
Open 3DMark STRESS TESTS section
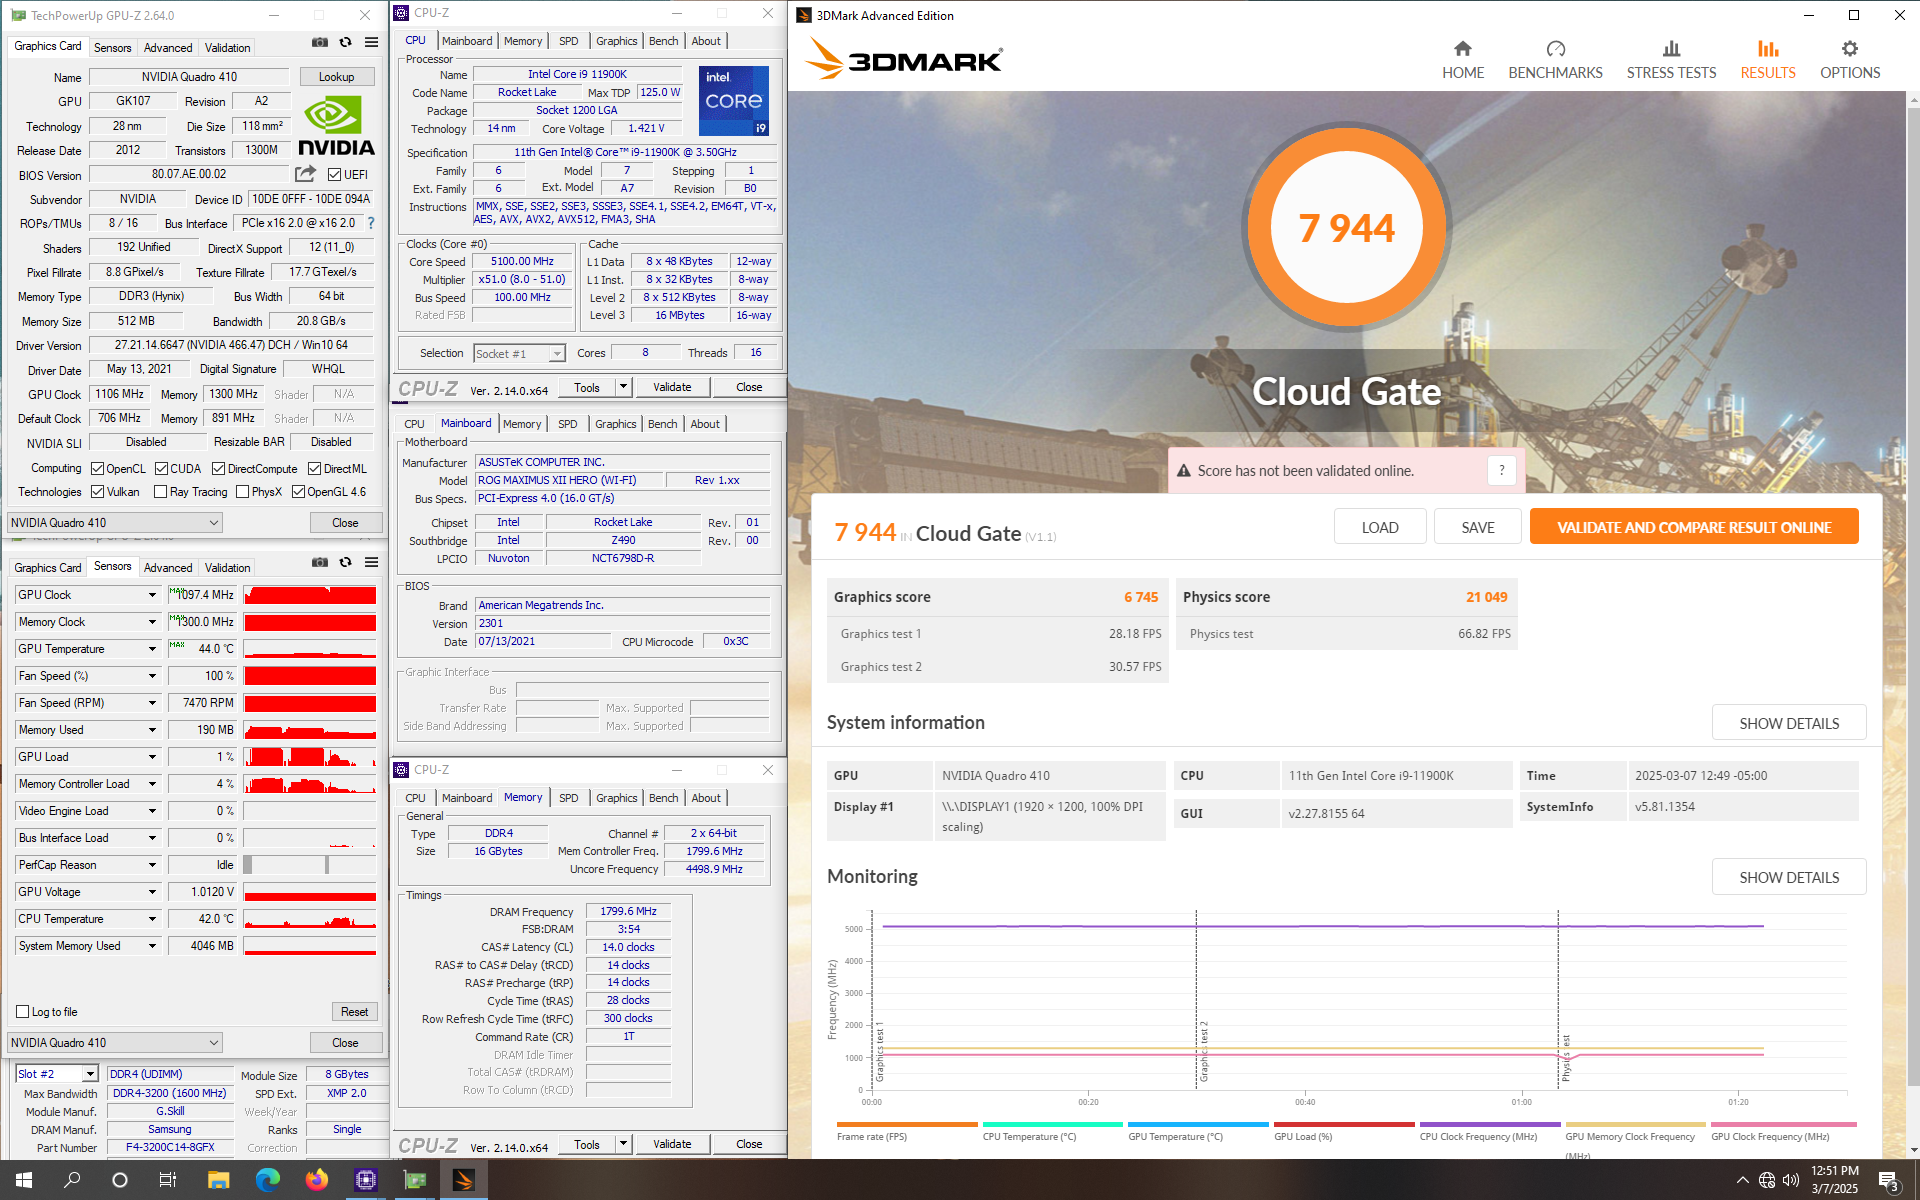tap(1671, 60)
